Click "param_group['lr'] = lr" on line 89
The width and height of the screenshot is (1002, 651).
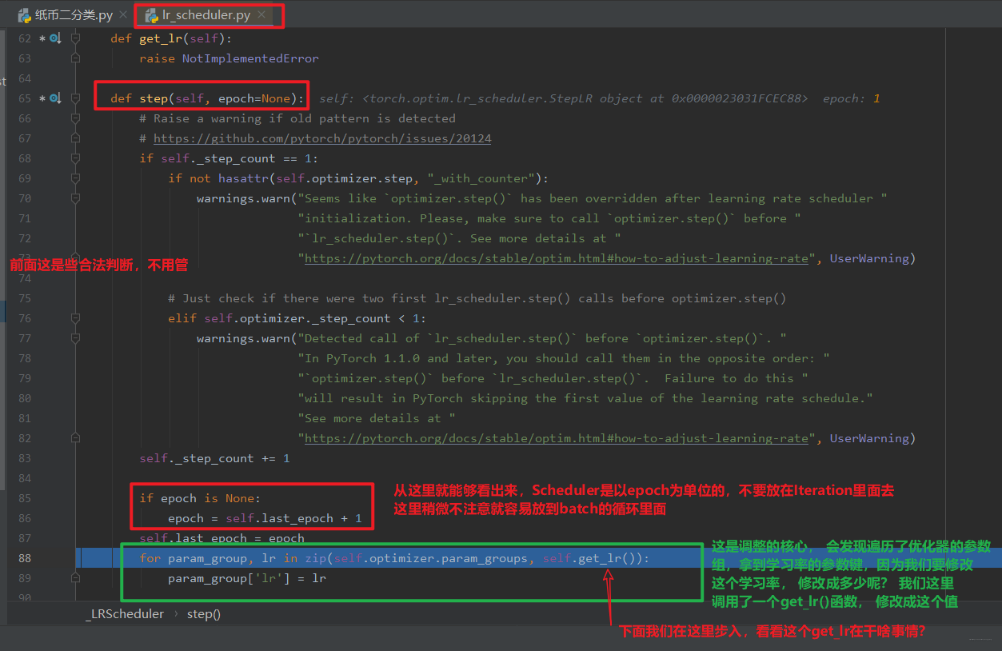[x=247, y=578]
